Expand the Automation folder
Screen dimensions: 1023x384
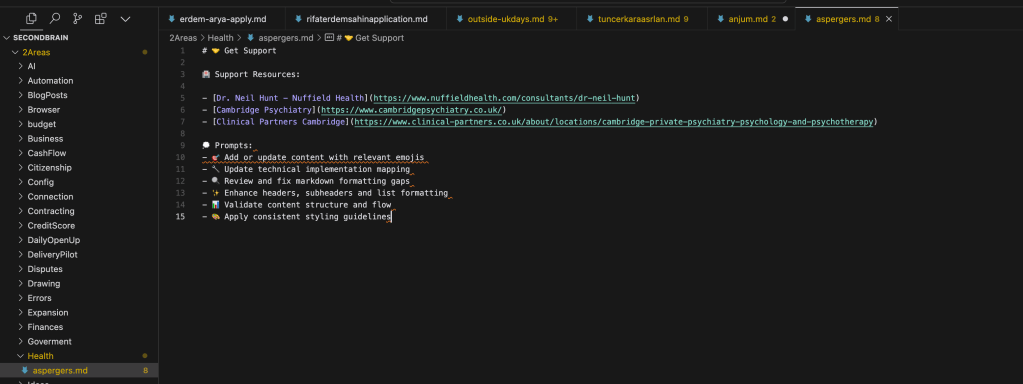click(x=50, y=81)
